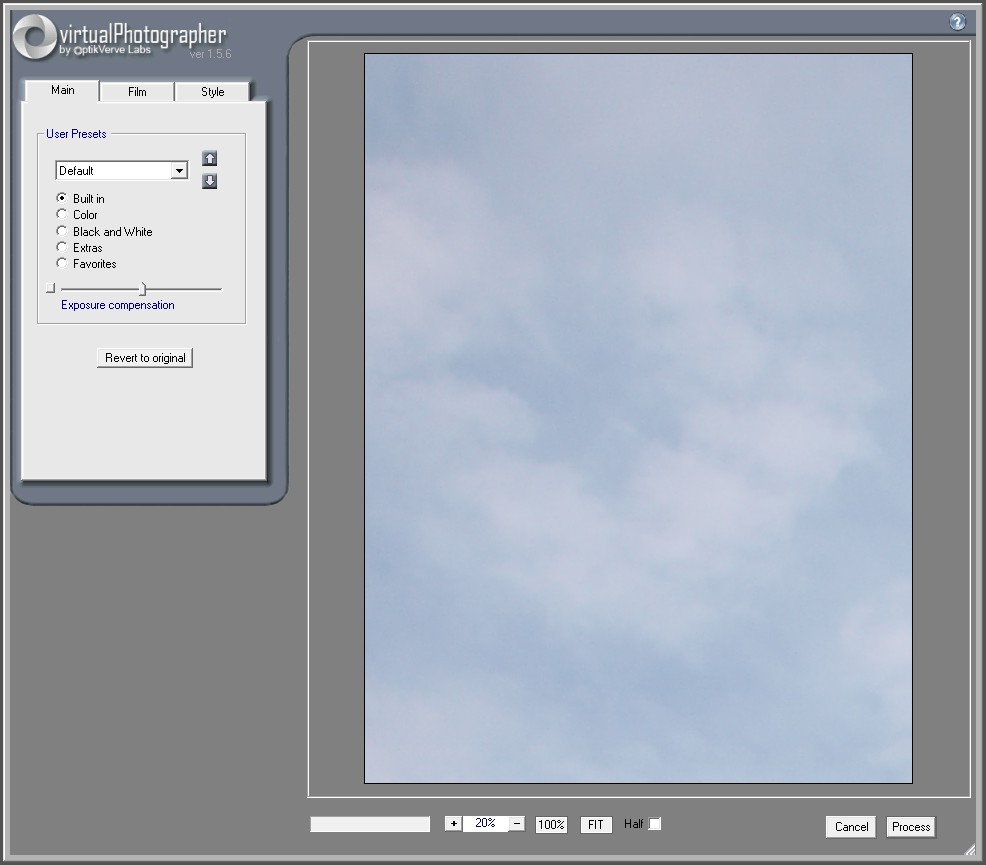Click the preset up arrow icon
Viewport: 986px width, 865px height.
(x=209, y=159)
